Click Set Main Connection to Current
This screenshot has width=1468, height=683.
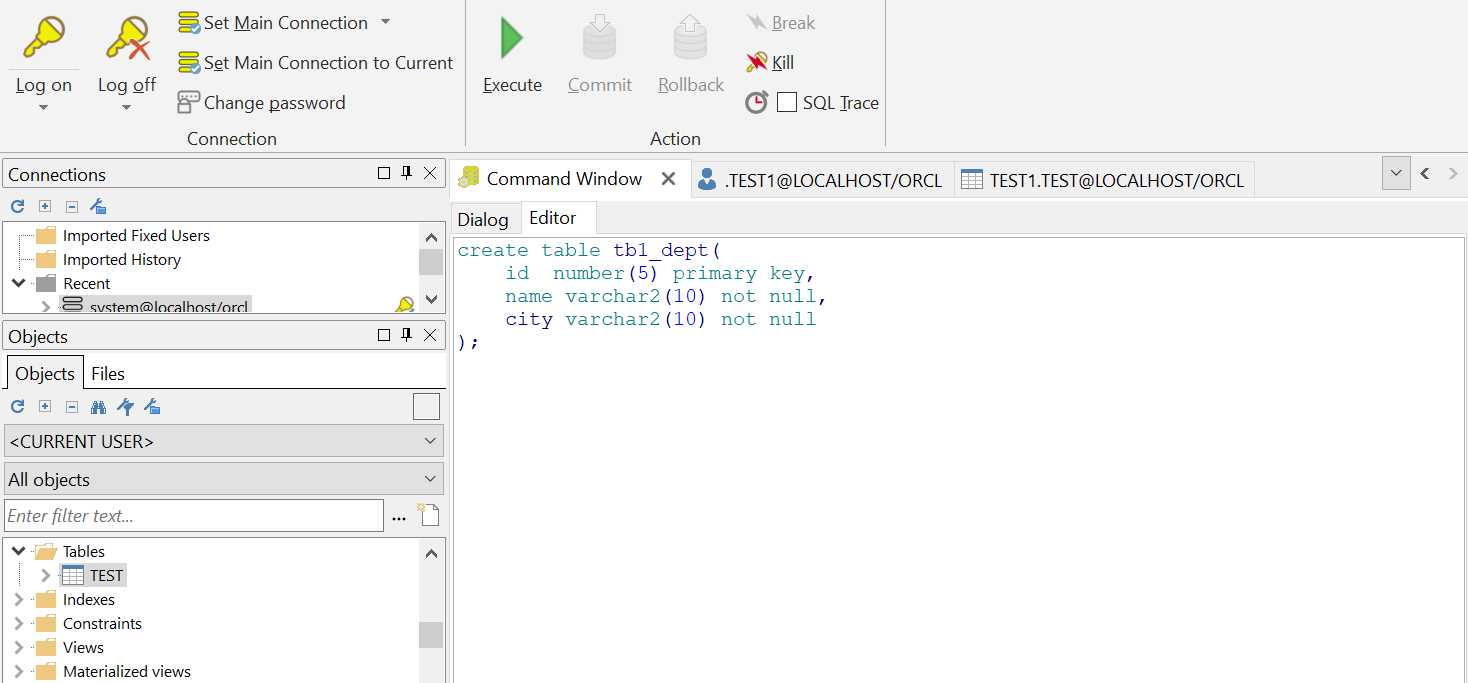pyautogui.click(x=316, y=62)
